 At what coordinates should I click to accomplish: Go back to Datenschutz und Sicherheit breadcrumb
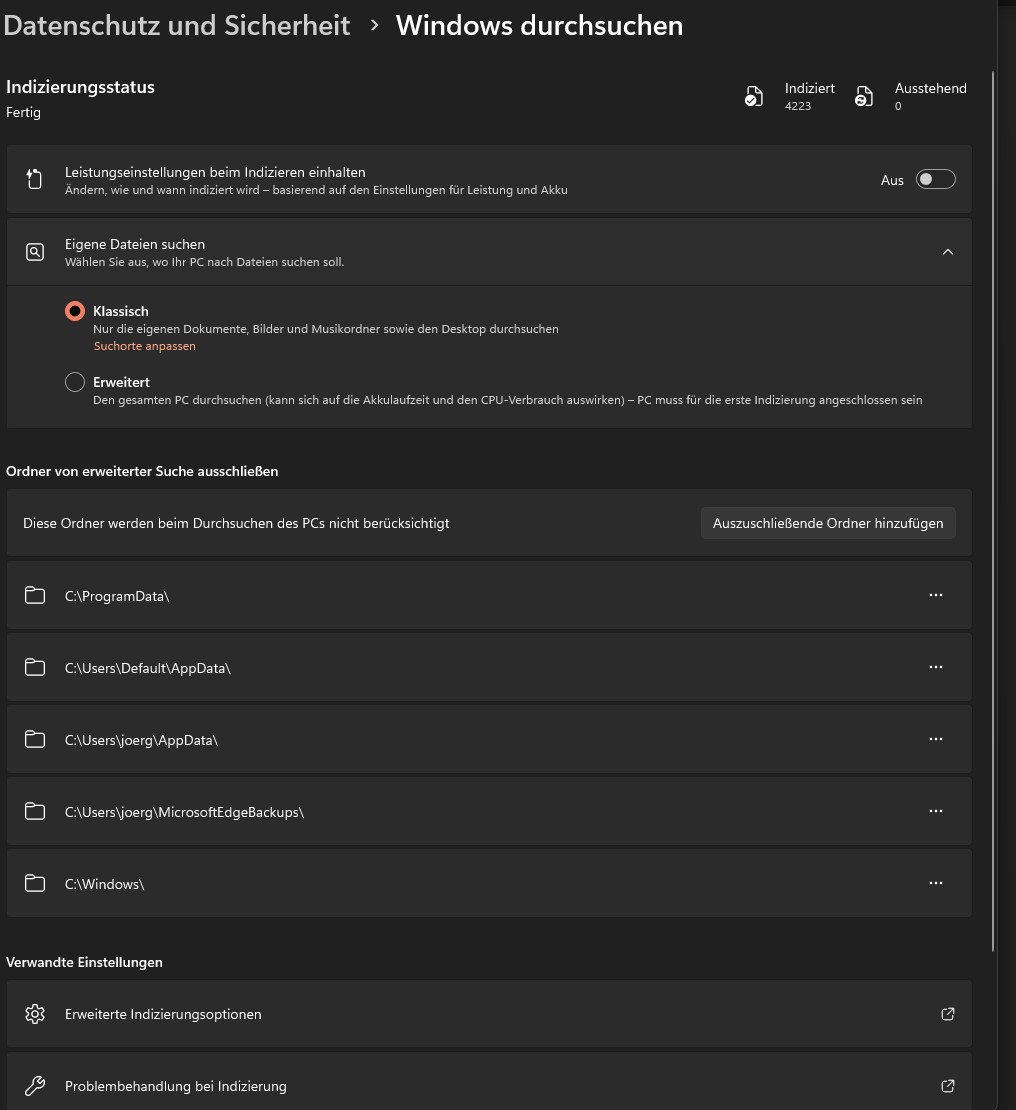[177, 25]
